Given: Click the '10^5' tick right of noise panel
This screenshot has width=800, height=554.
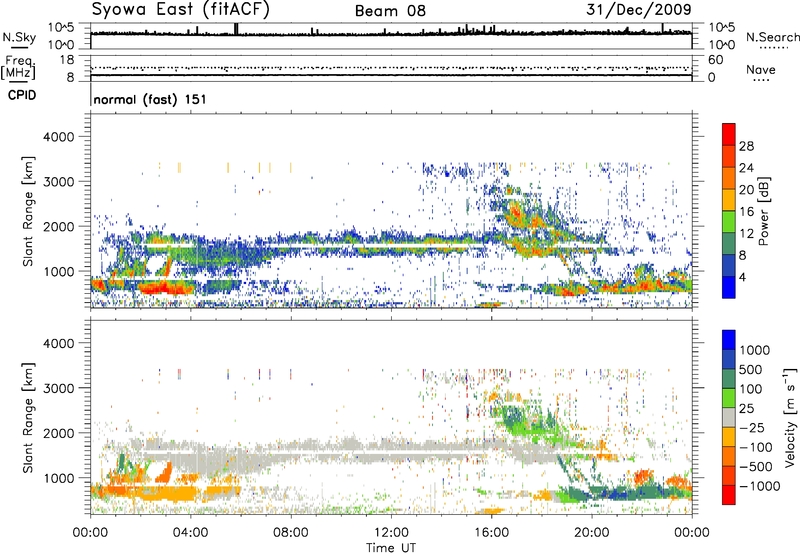Looking at the screenshot, I should tap(721, 28).
